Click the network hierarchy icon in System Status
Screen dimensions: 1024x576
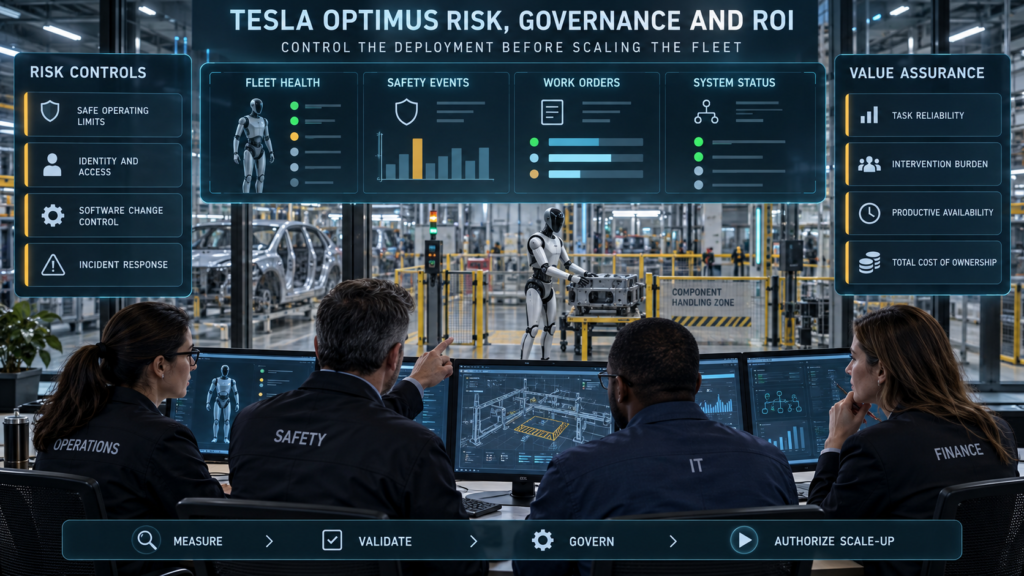(x=706, y=112)
